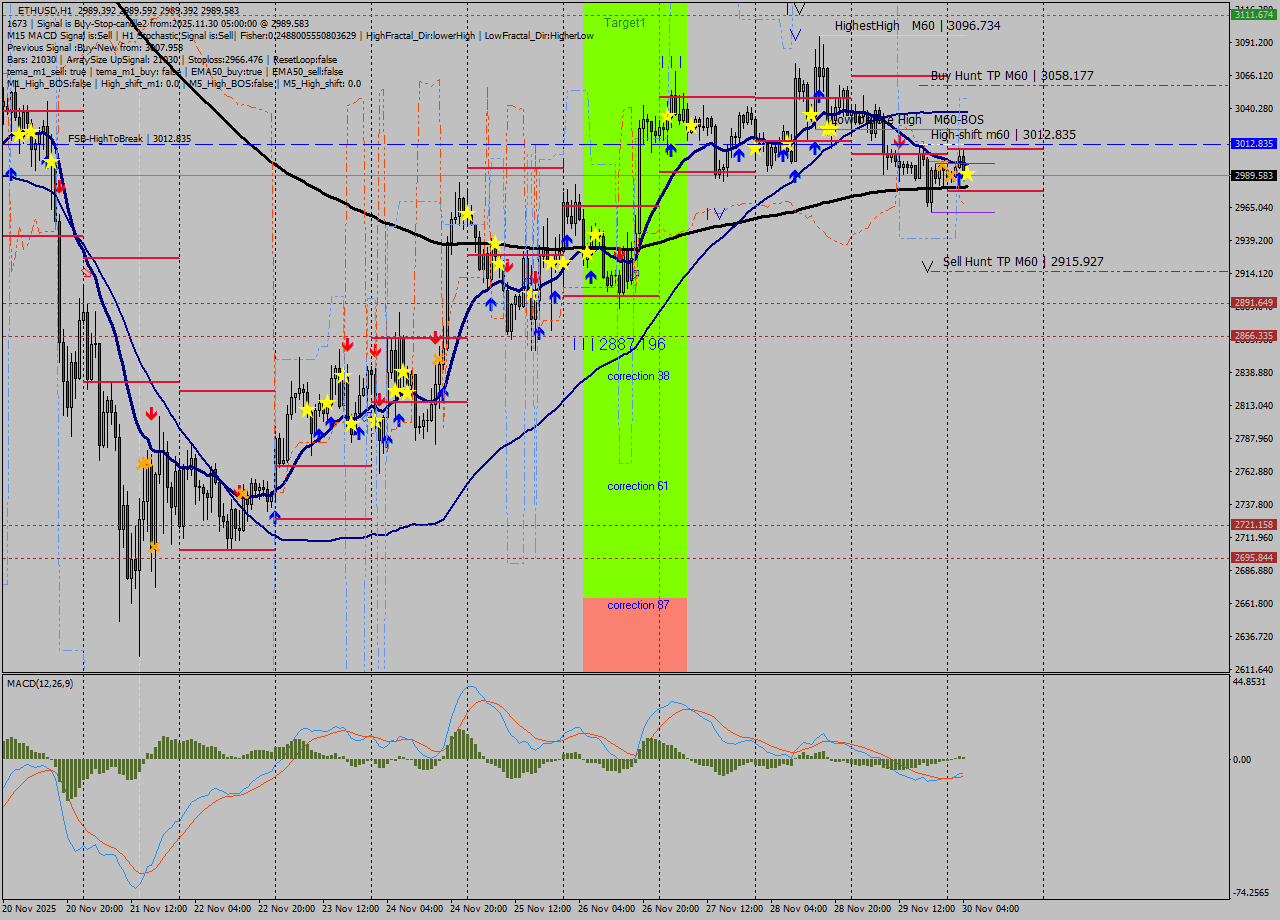Click the green 3111.674 price tag
1280x920 pixels.
[1253, 15]
